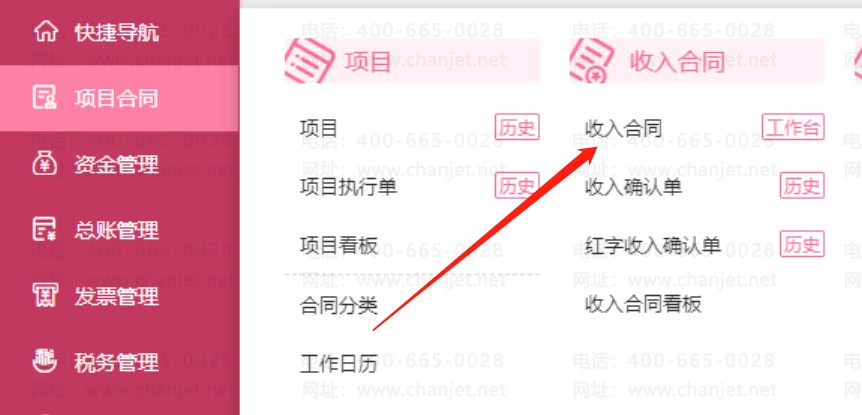Click the ledger icon for 总账管理

(x=45, y=230)
